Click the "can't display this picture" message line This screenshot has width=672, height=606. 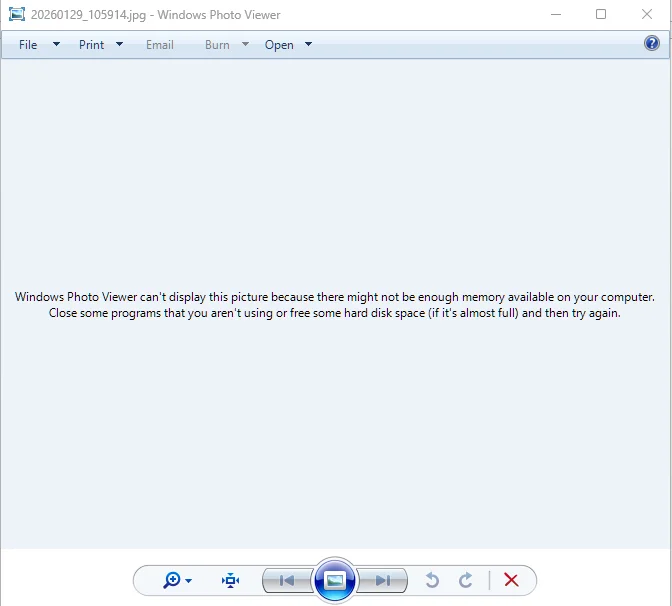(335, 297)
